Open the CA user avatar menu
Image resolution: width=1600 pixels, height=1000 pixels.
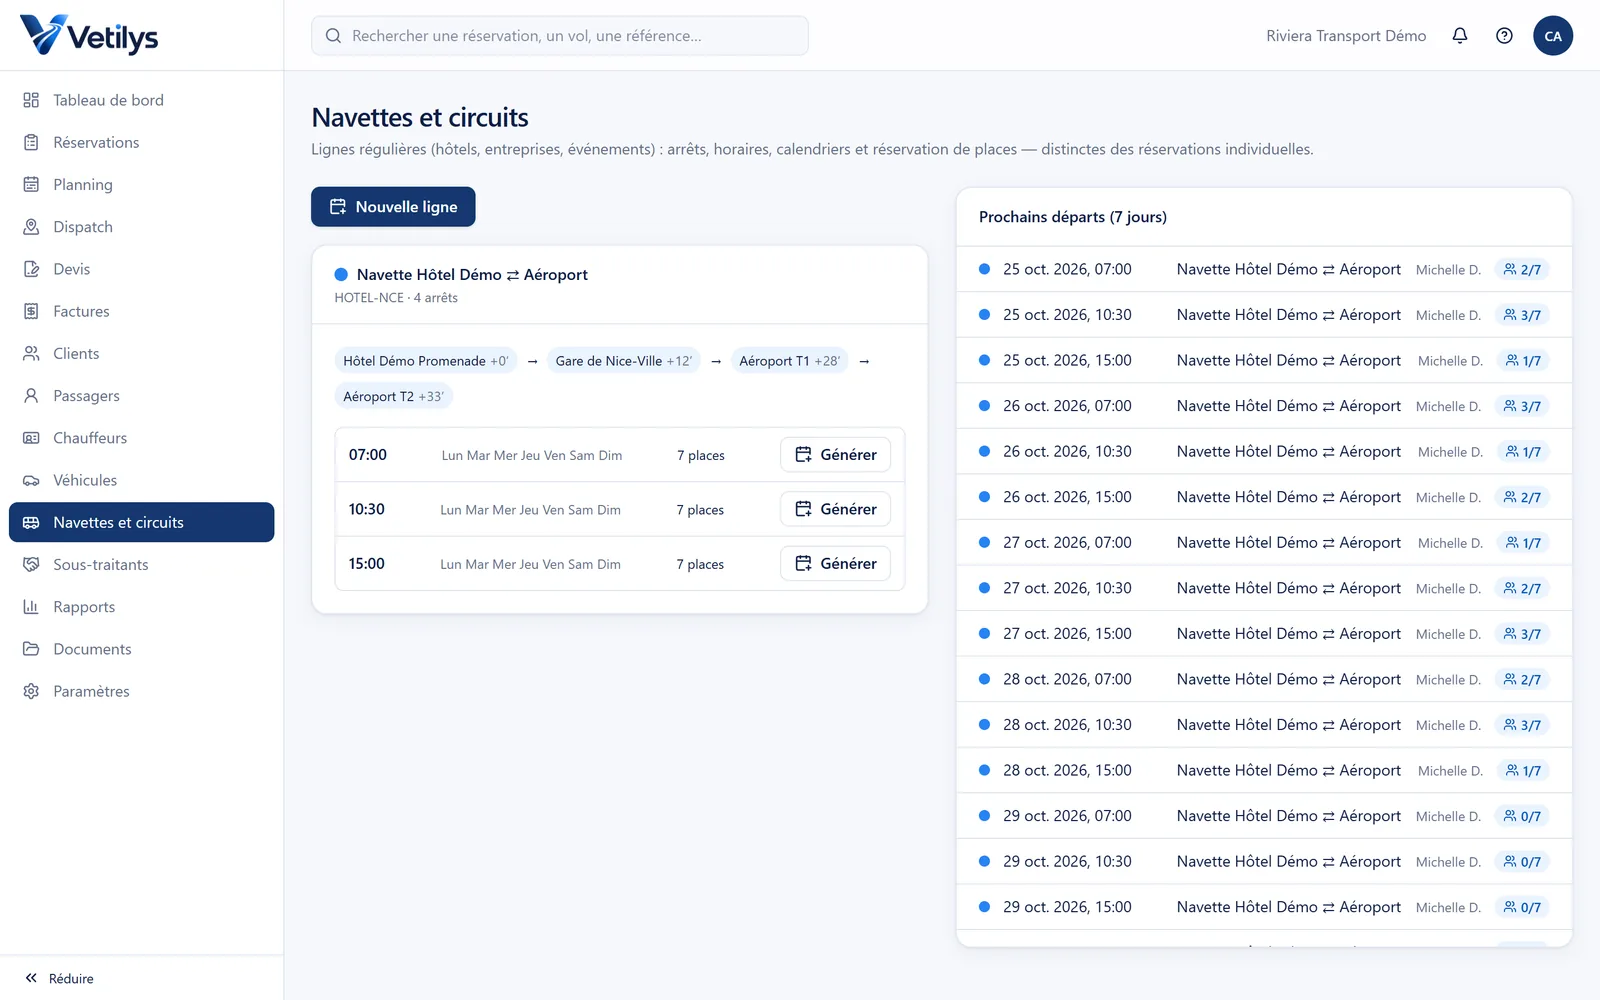(1553, 36)
